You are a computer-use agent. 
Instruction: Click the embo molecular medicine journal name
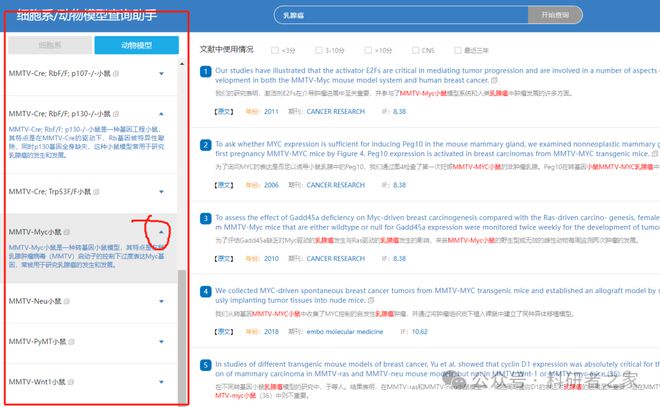[345, 332]
